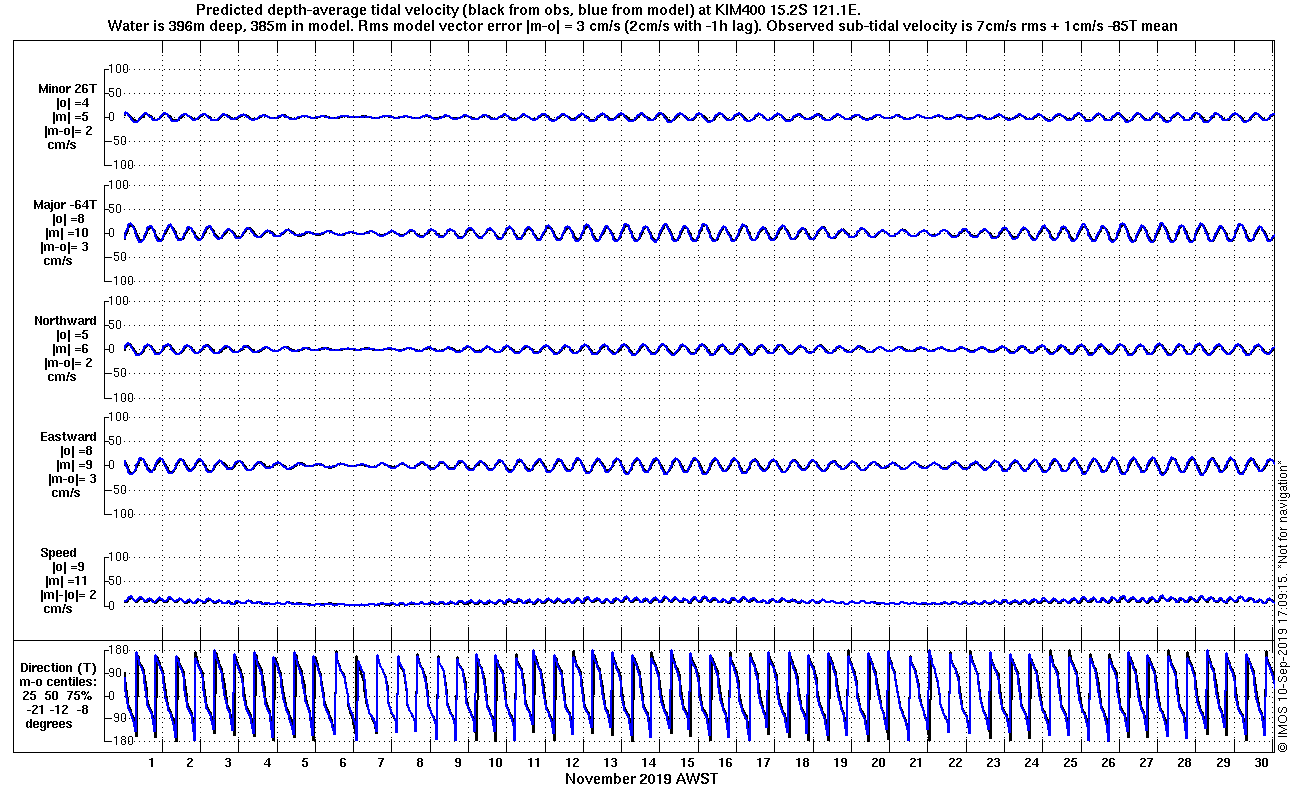Click the '|o| =4' Minor statistic

pyautogui.click(x=73, y=103)
